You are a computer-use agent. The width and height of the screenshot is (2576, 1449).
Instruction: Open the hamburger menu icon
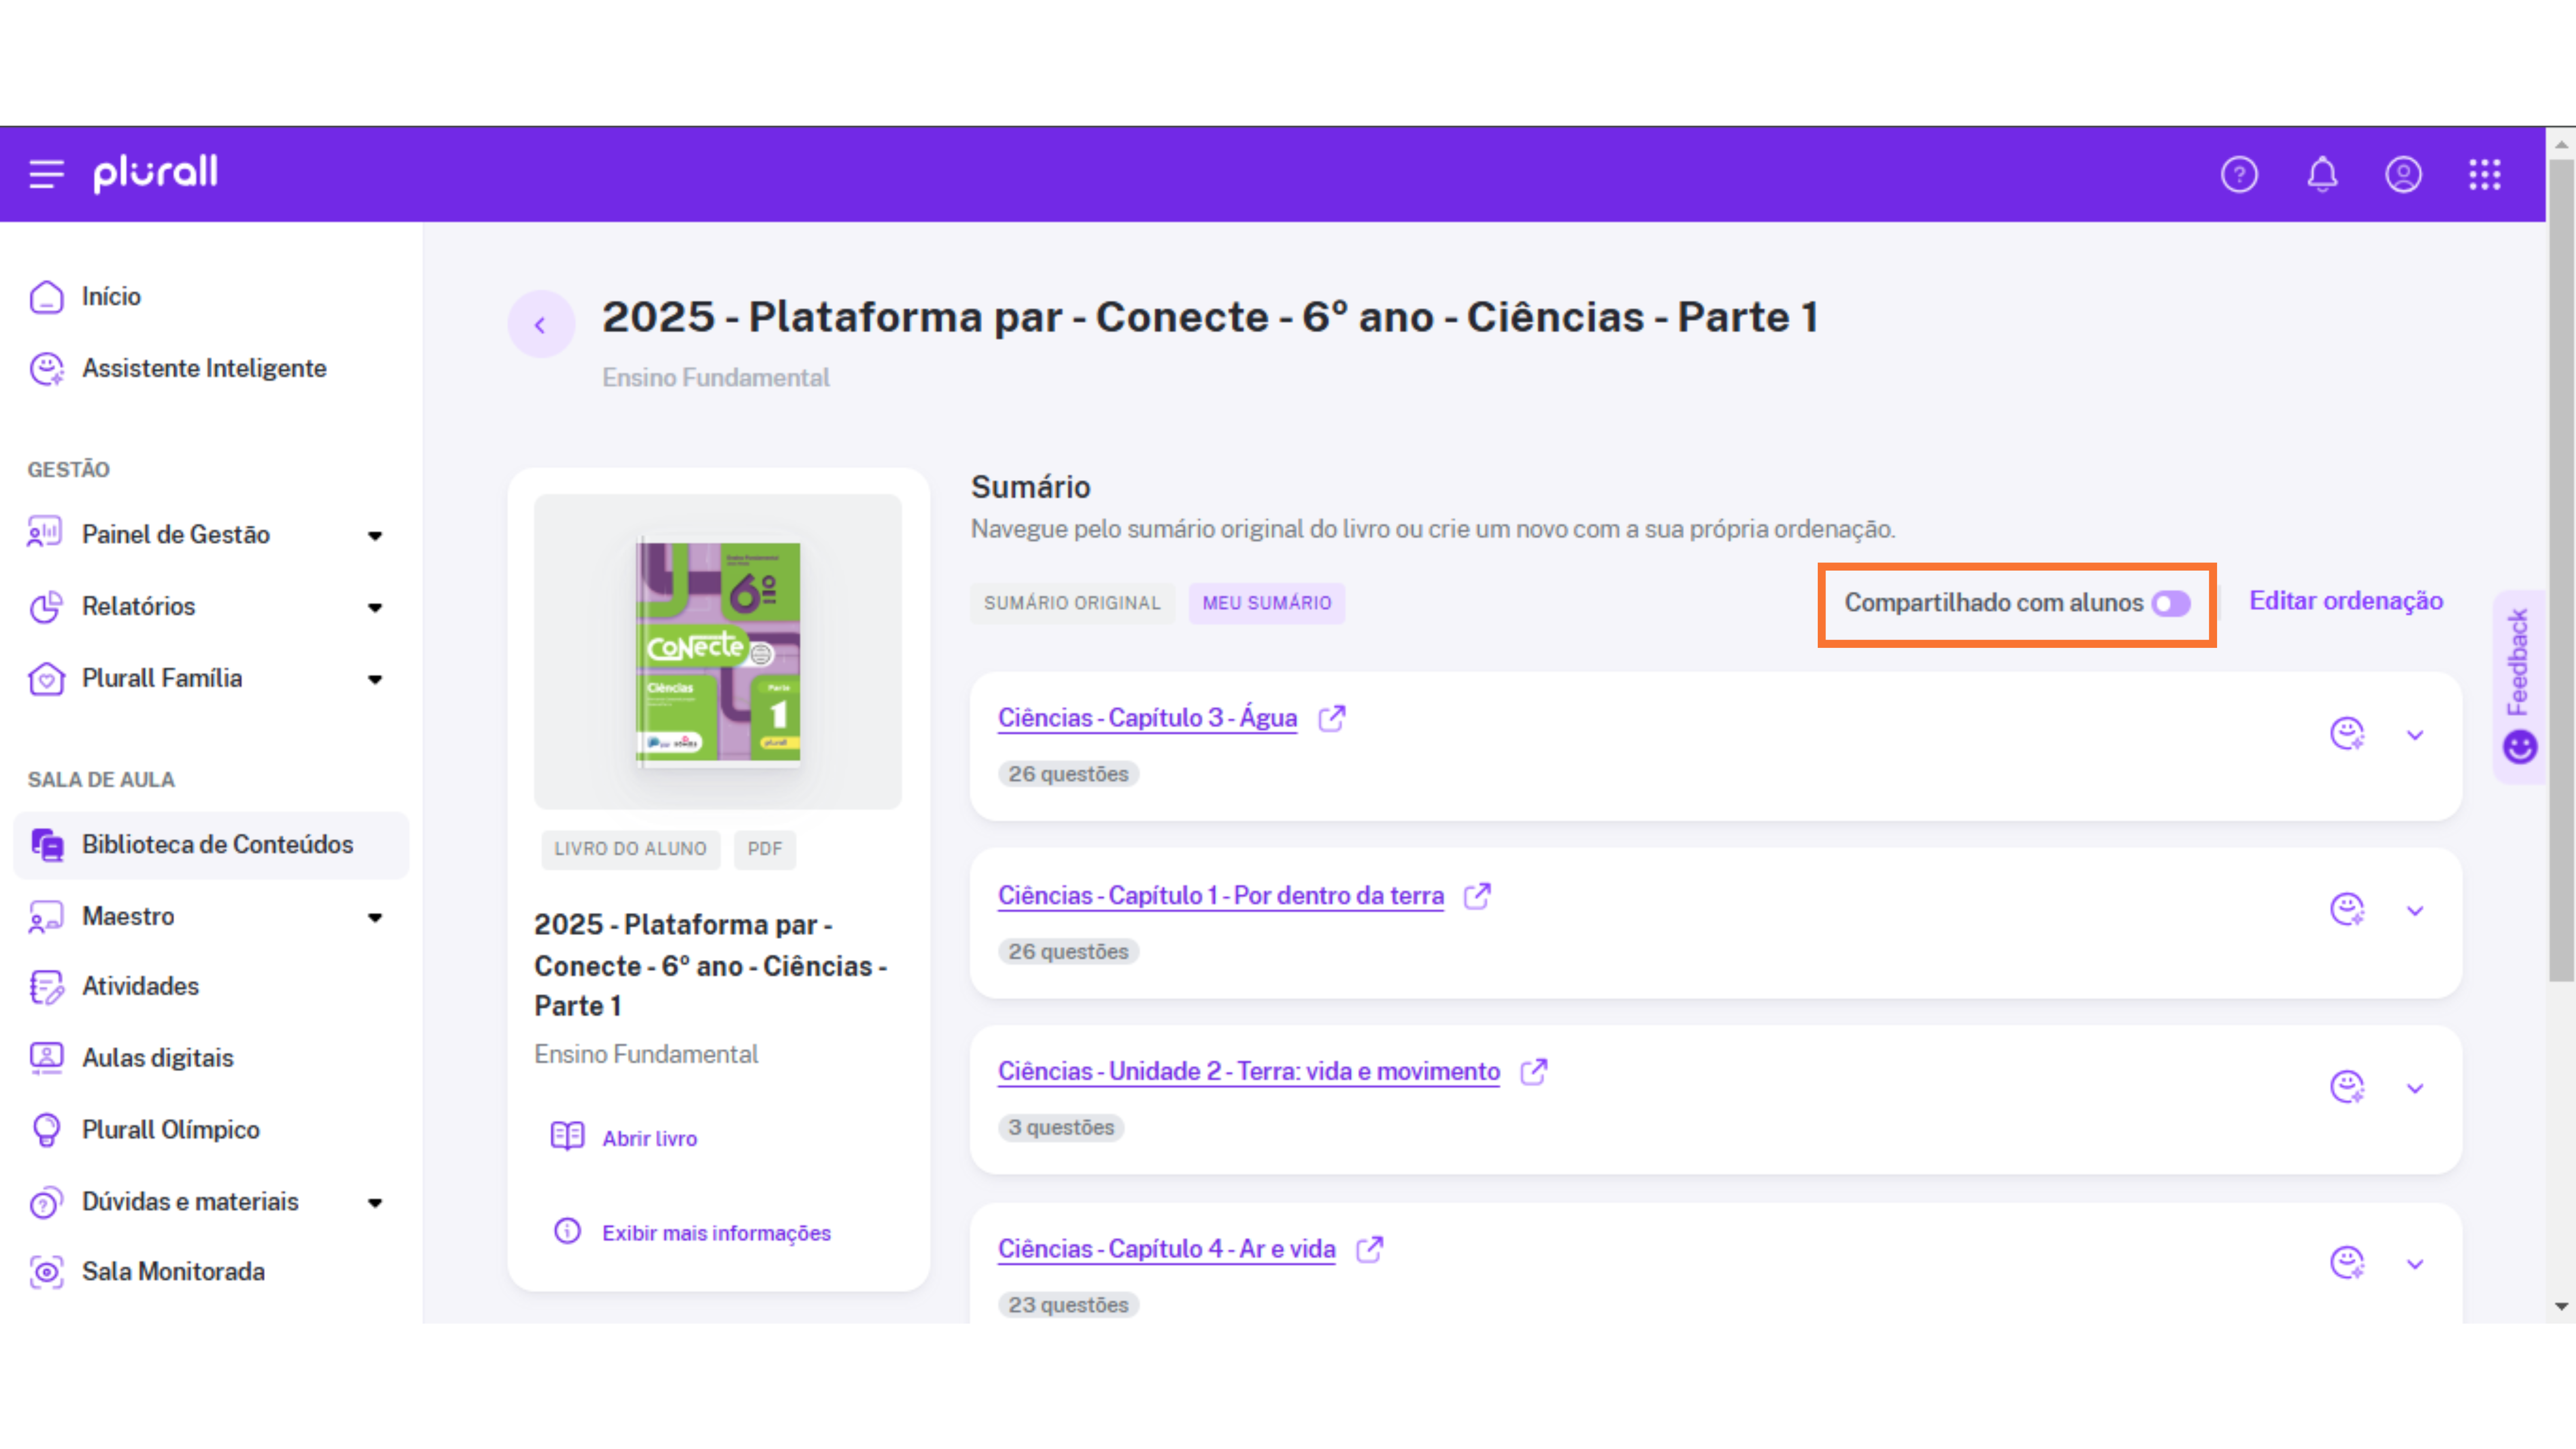(x=46, y=174)
